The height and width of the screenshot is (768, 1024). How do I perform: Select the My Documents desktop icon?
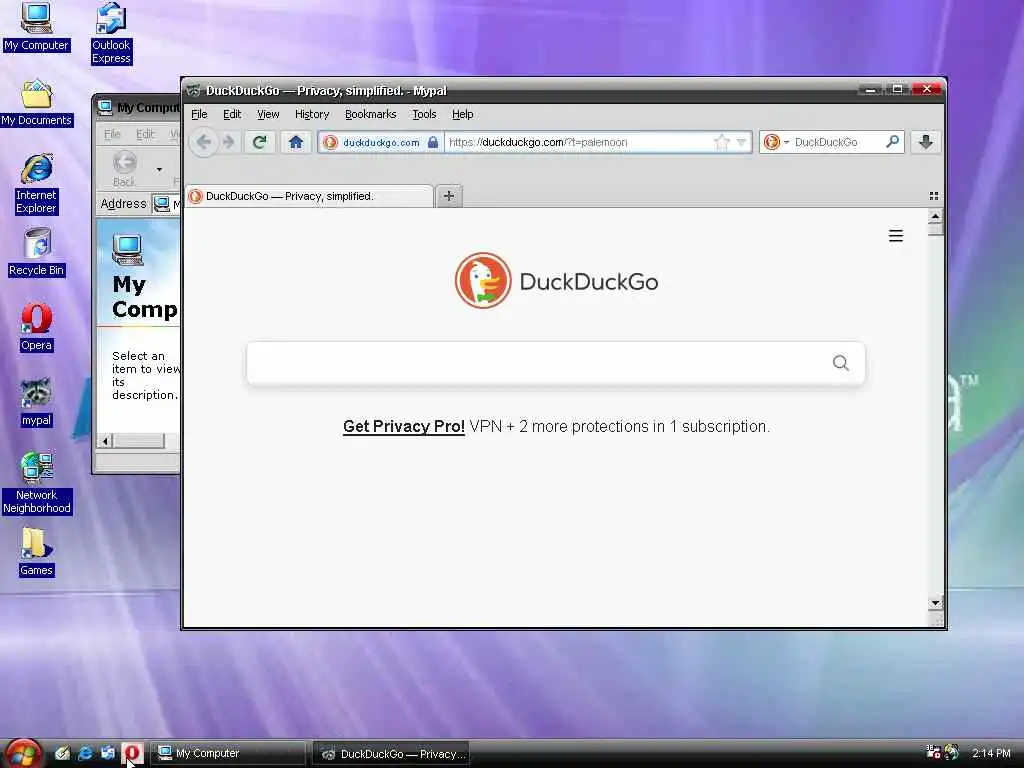(36, 103)
